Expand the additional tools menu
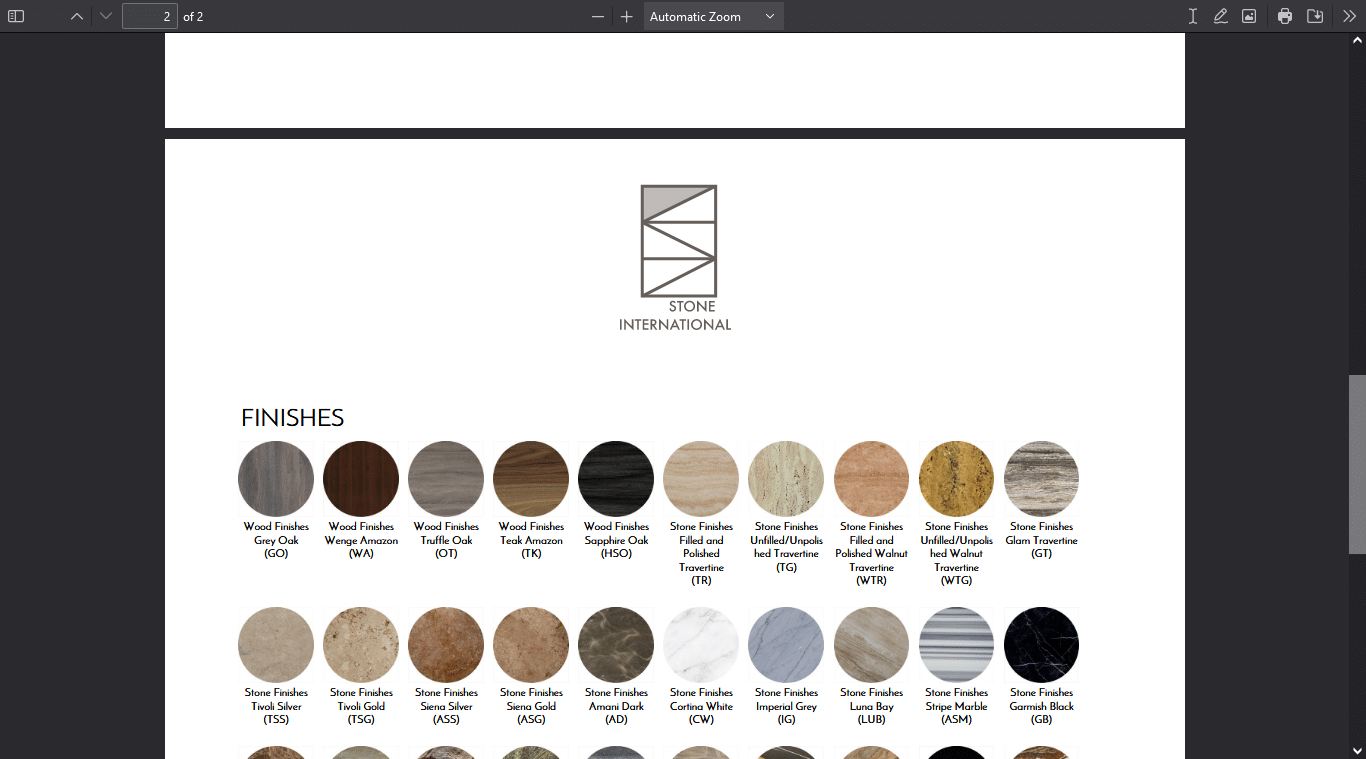Screen dimensions: 1366x759 click(1349, 16)
